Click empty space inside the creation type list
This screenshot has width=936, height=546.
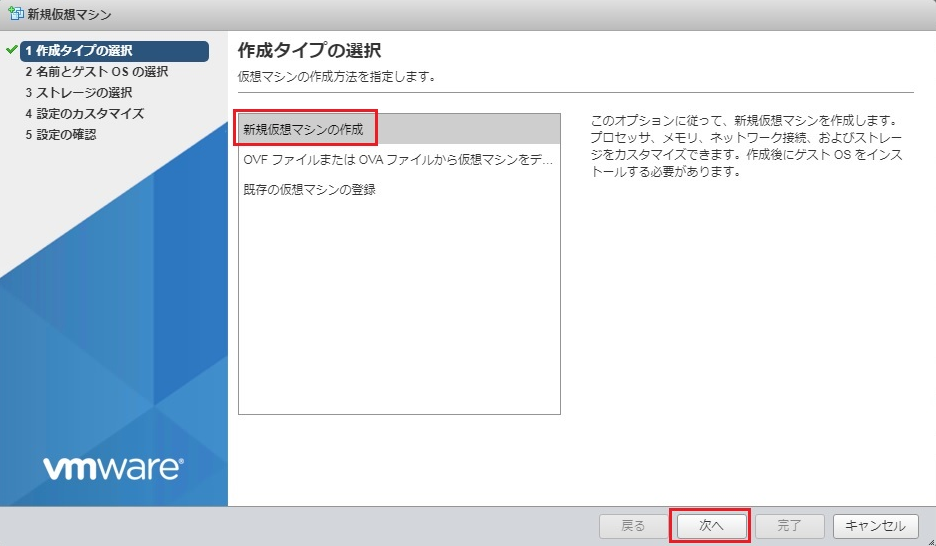point(398,320)
